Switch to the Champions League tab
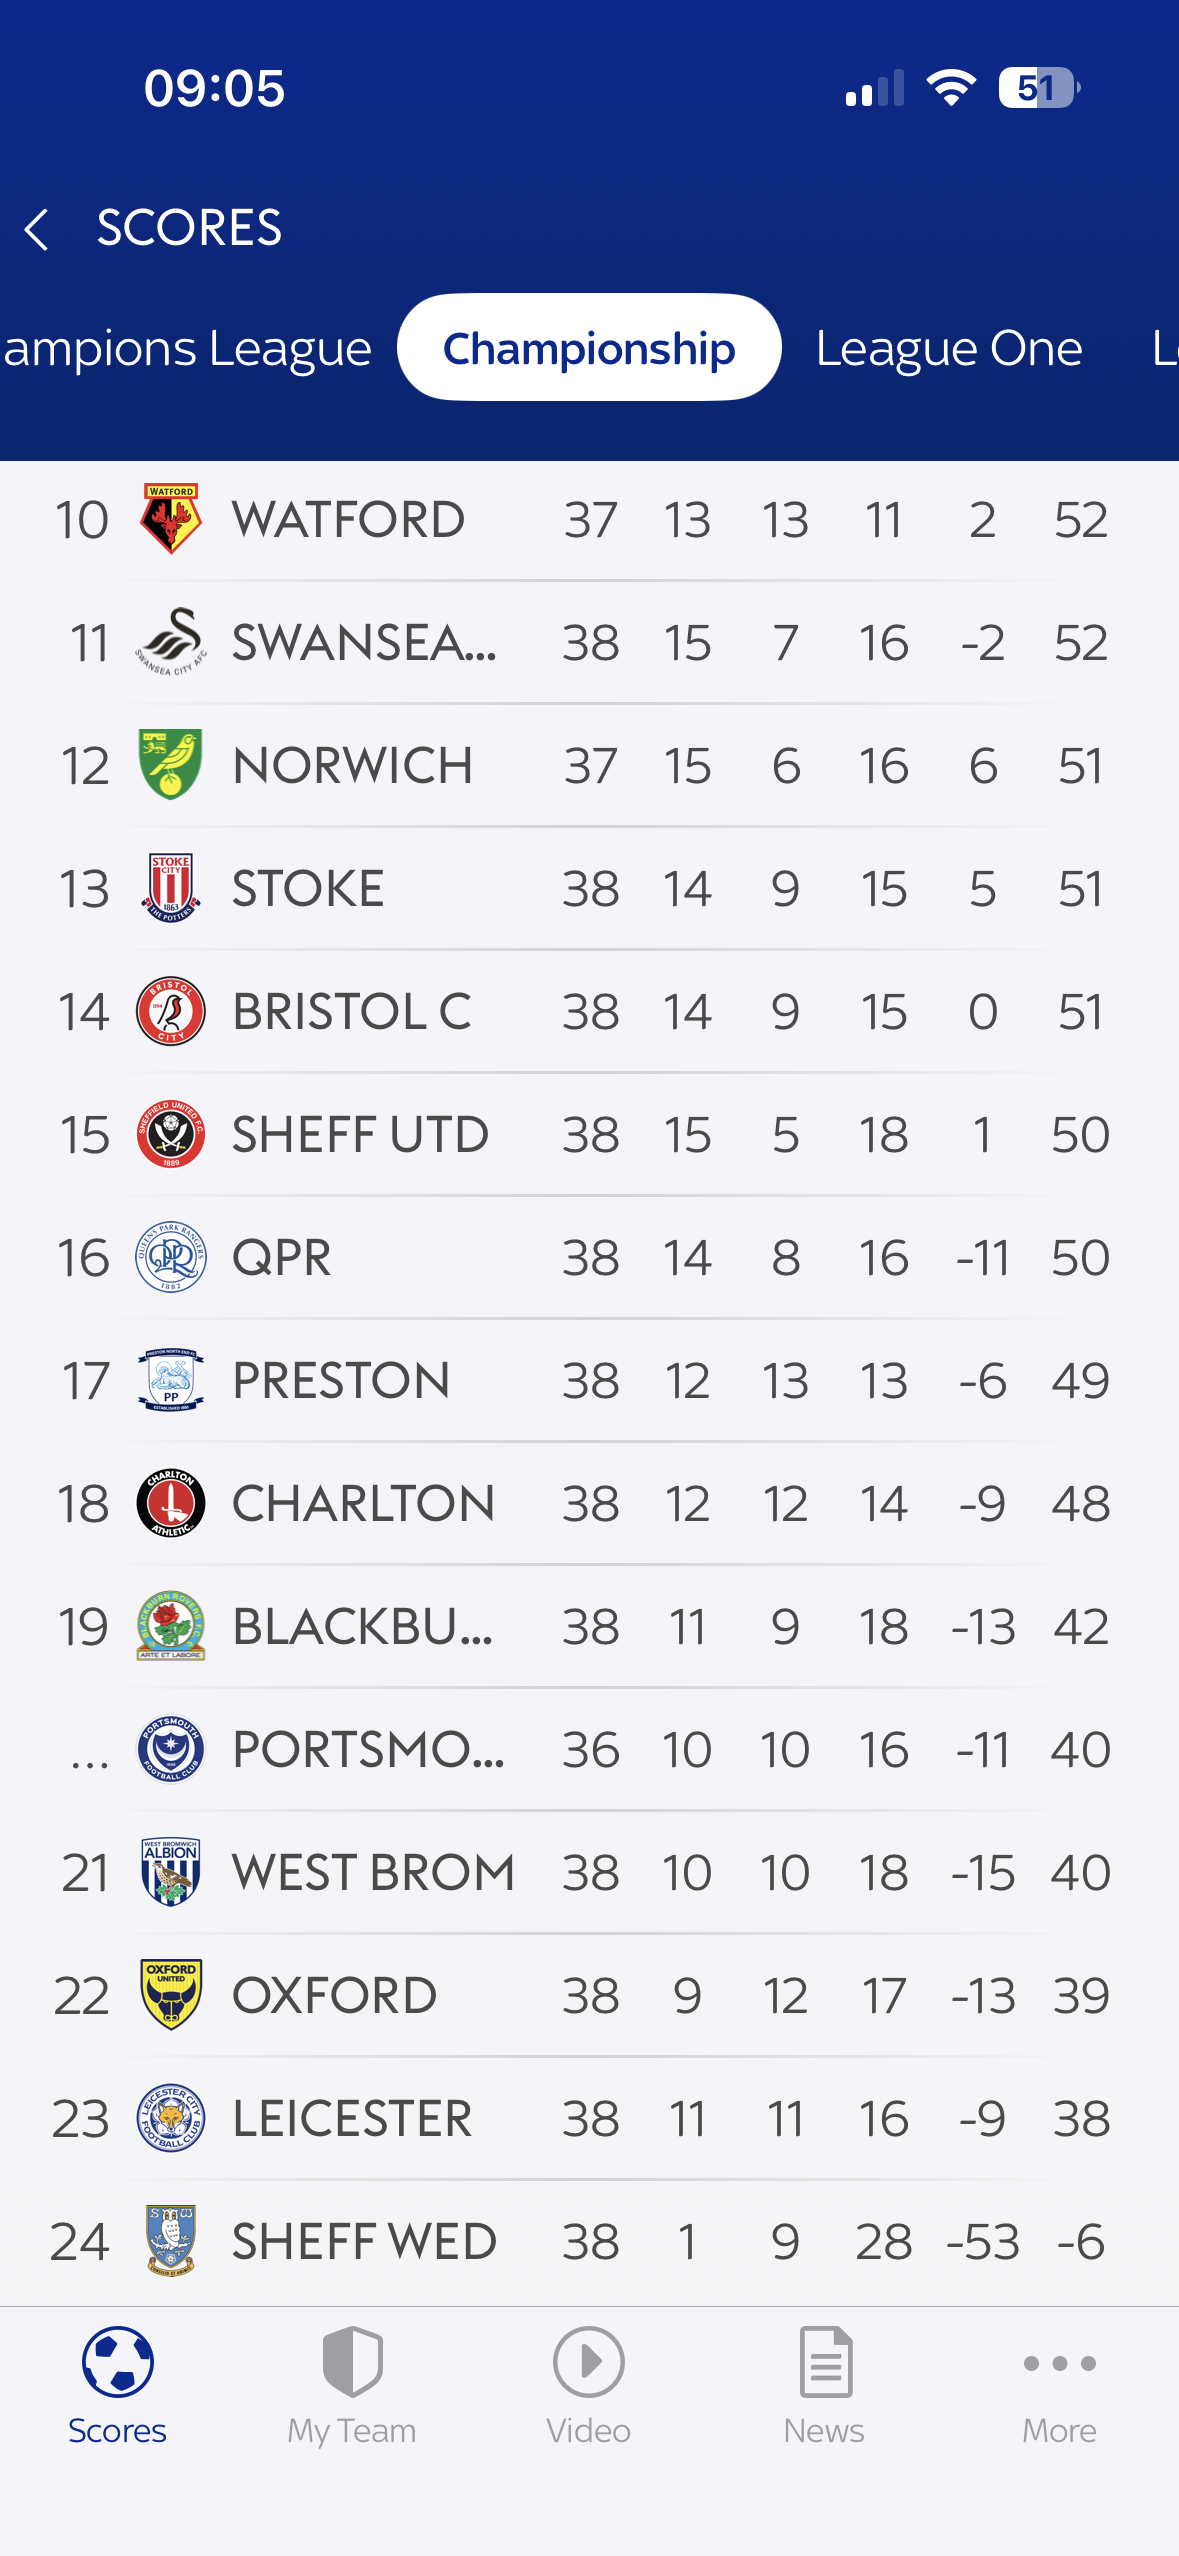Screen dimensions: 1179x2556 187,348
